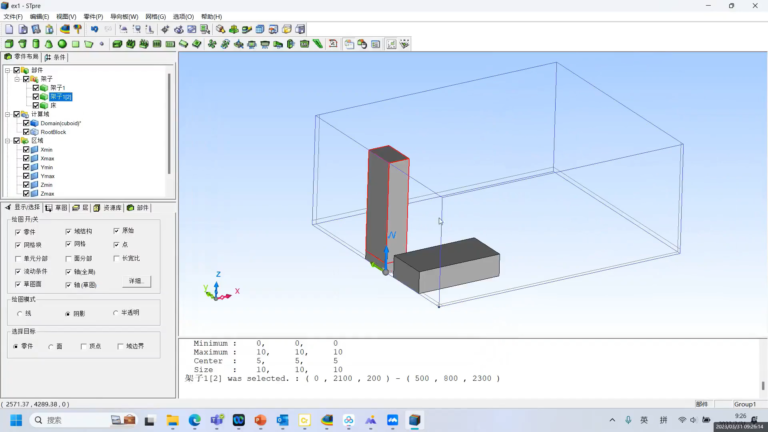Select 半透明 drawing mode radio
This screenshot has height=432, width=768.
pyautogui.click(x=116, y=312)
